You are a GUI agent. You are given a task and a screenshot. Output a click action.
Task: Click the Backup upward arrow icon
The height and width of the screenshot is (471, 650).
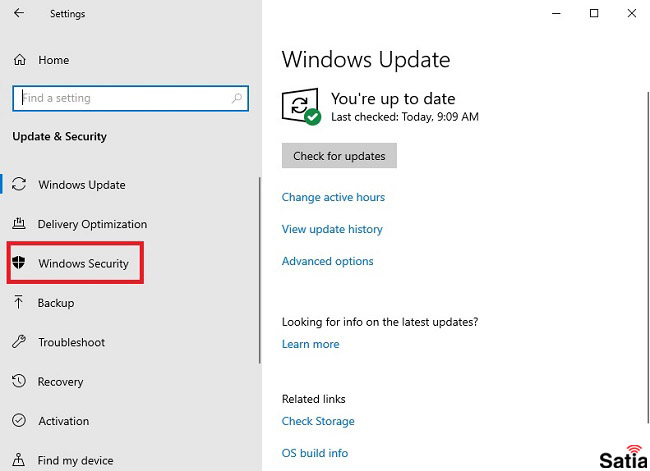click(19, 302)
